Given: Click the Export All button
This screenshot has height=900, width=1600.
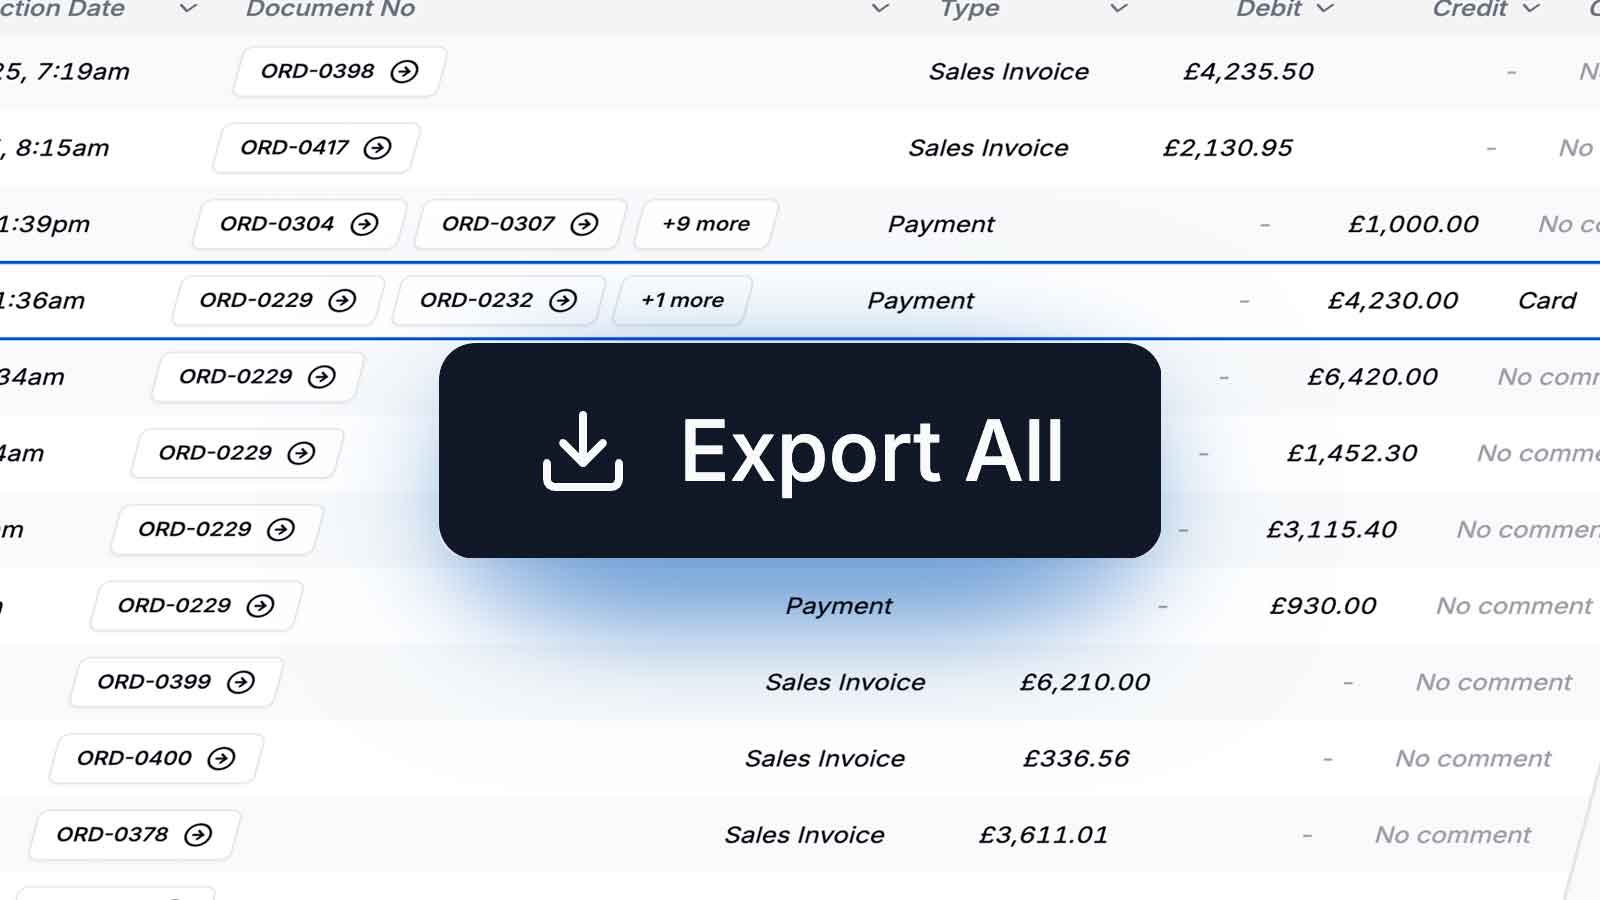Looking at the screenshot, I should tap(800, 451).
